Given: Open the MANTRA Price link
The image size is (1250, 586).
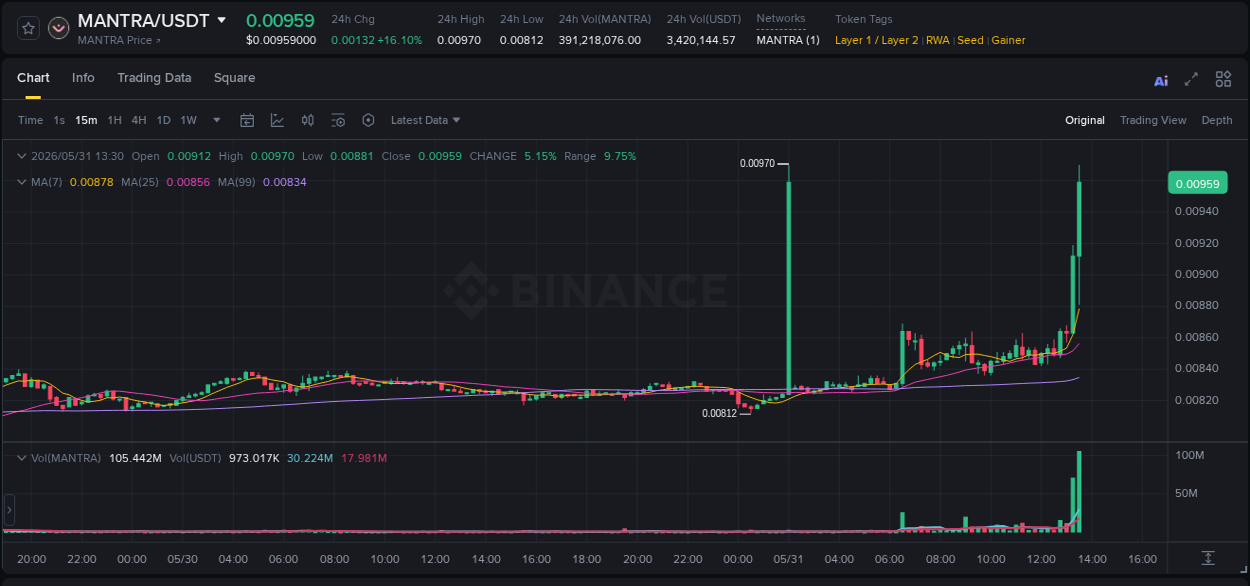Looking at the screenshot, I should (119, 40).
